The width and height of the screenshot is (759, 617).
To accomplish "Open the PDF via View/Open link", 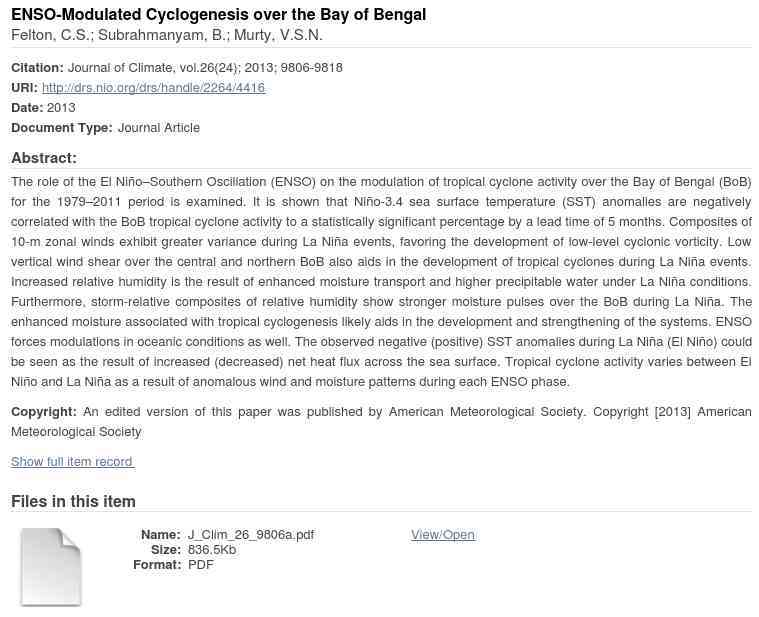I will (x=442, y=535).
